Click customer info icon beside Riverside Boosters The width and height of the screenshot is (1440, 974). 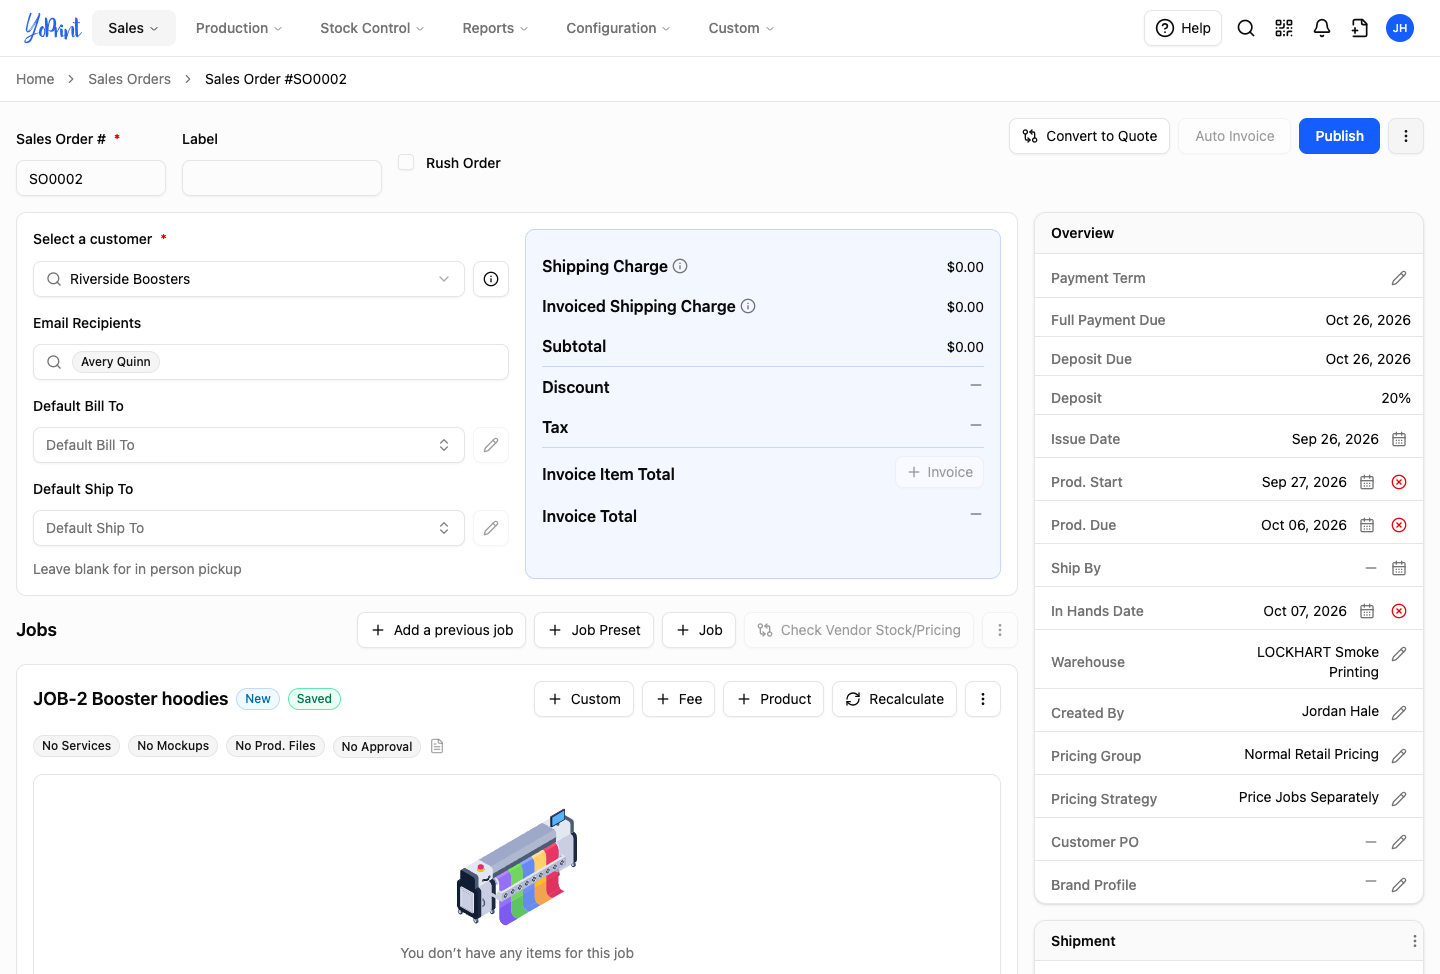tap(491, 279)
